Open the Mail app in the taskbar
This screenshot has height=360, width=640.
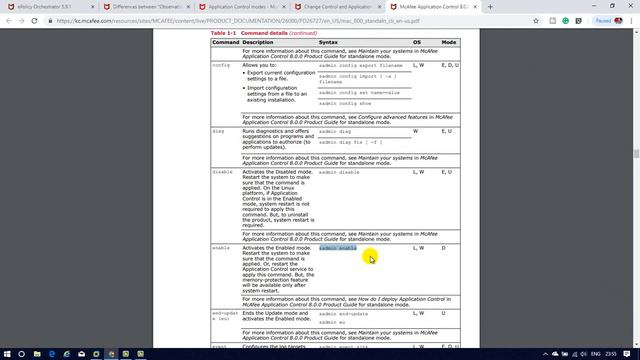coord(82,354)
